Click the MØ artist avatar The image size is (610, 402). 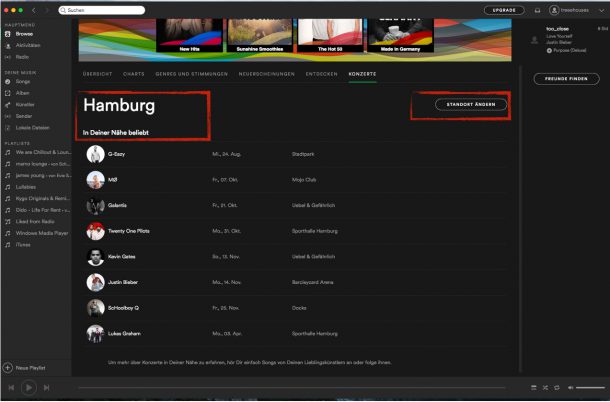[95, 180]
